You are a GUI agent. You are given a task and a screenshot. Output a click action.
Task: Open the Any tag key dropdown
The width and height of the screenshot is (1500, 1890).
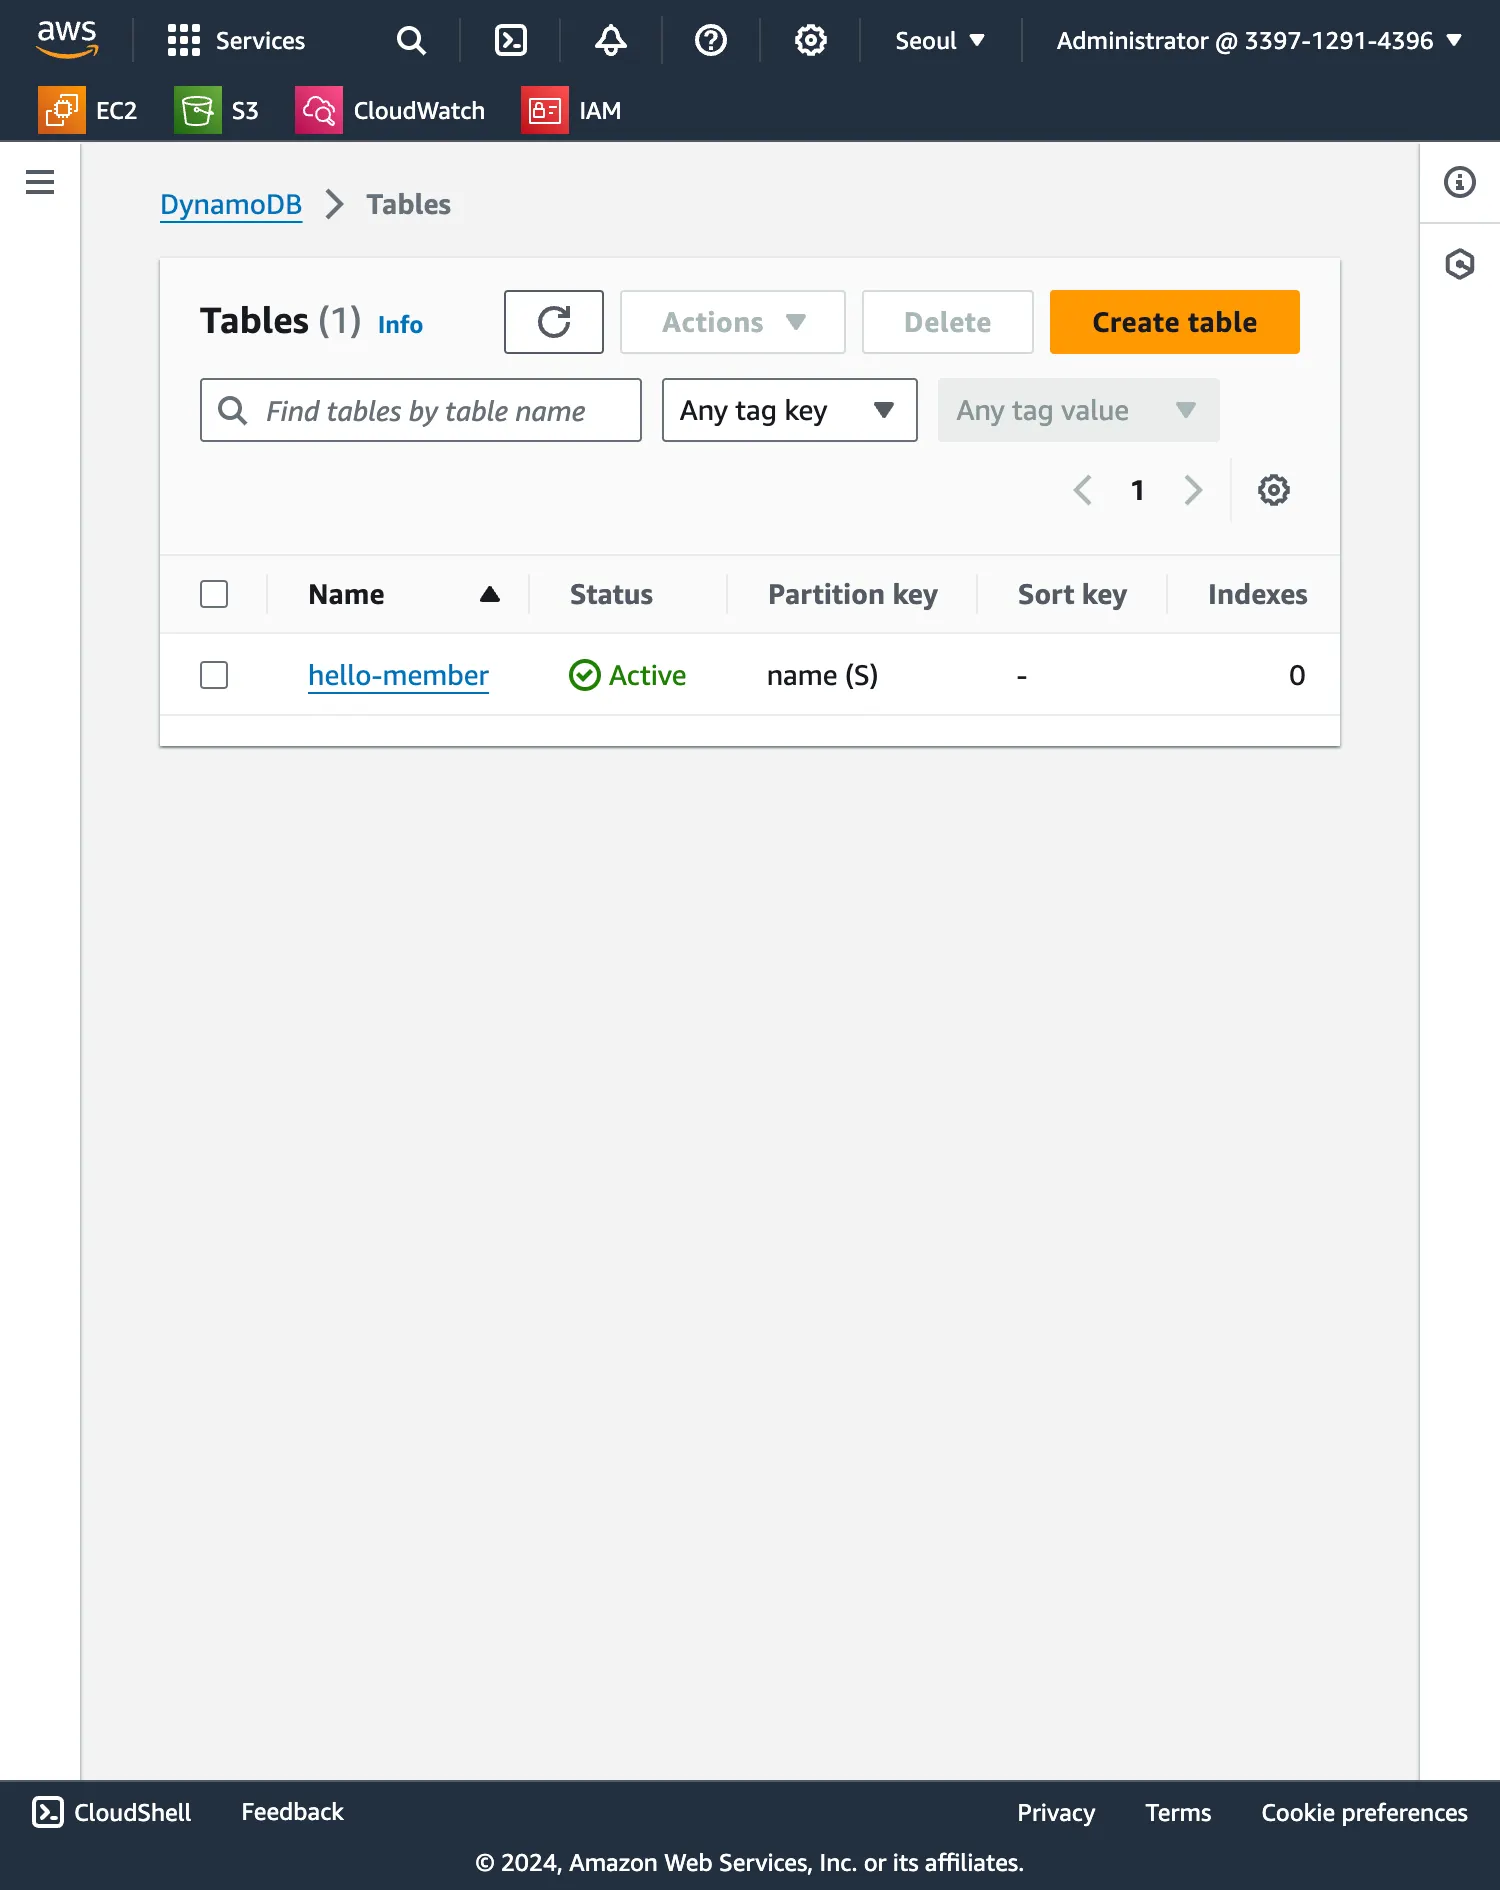(790, 410)
